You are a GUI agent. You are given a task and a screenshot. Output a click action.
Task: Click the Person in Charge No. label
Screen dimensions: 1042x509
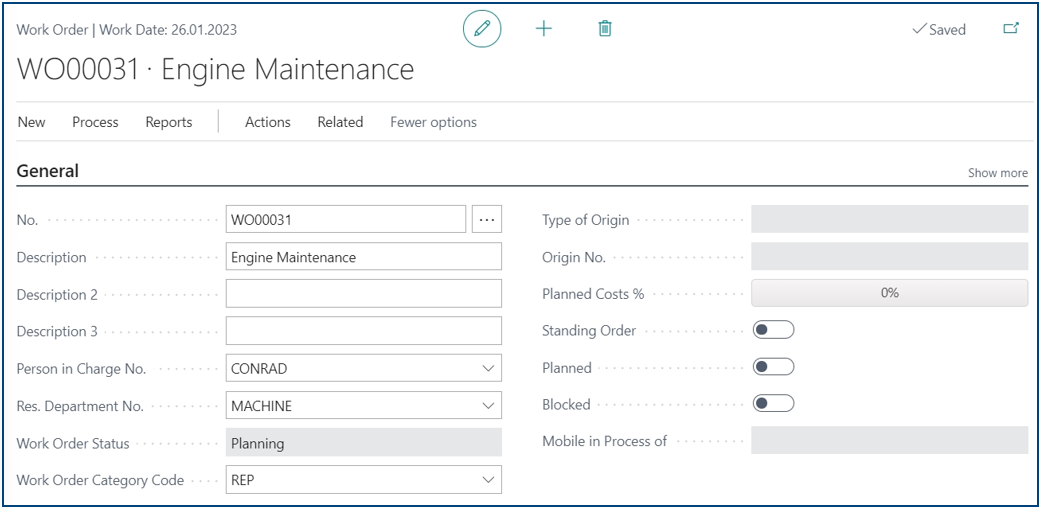81,369
